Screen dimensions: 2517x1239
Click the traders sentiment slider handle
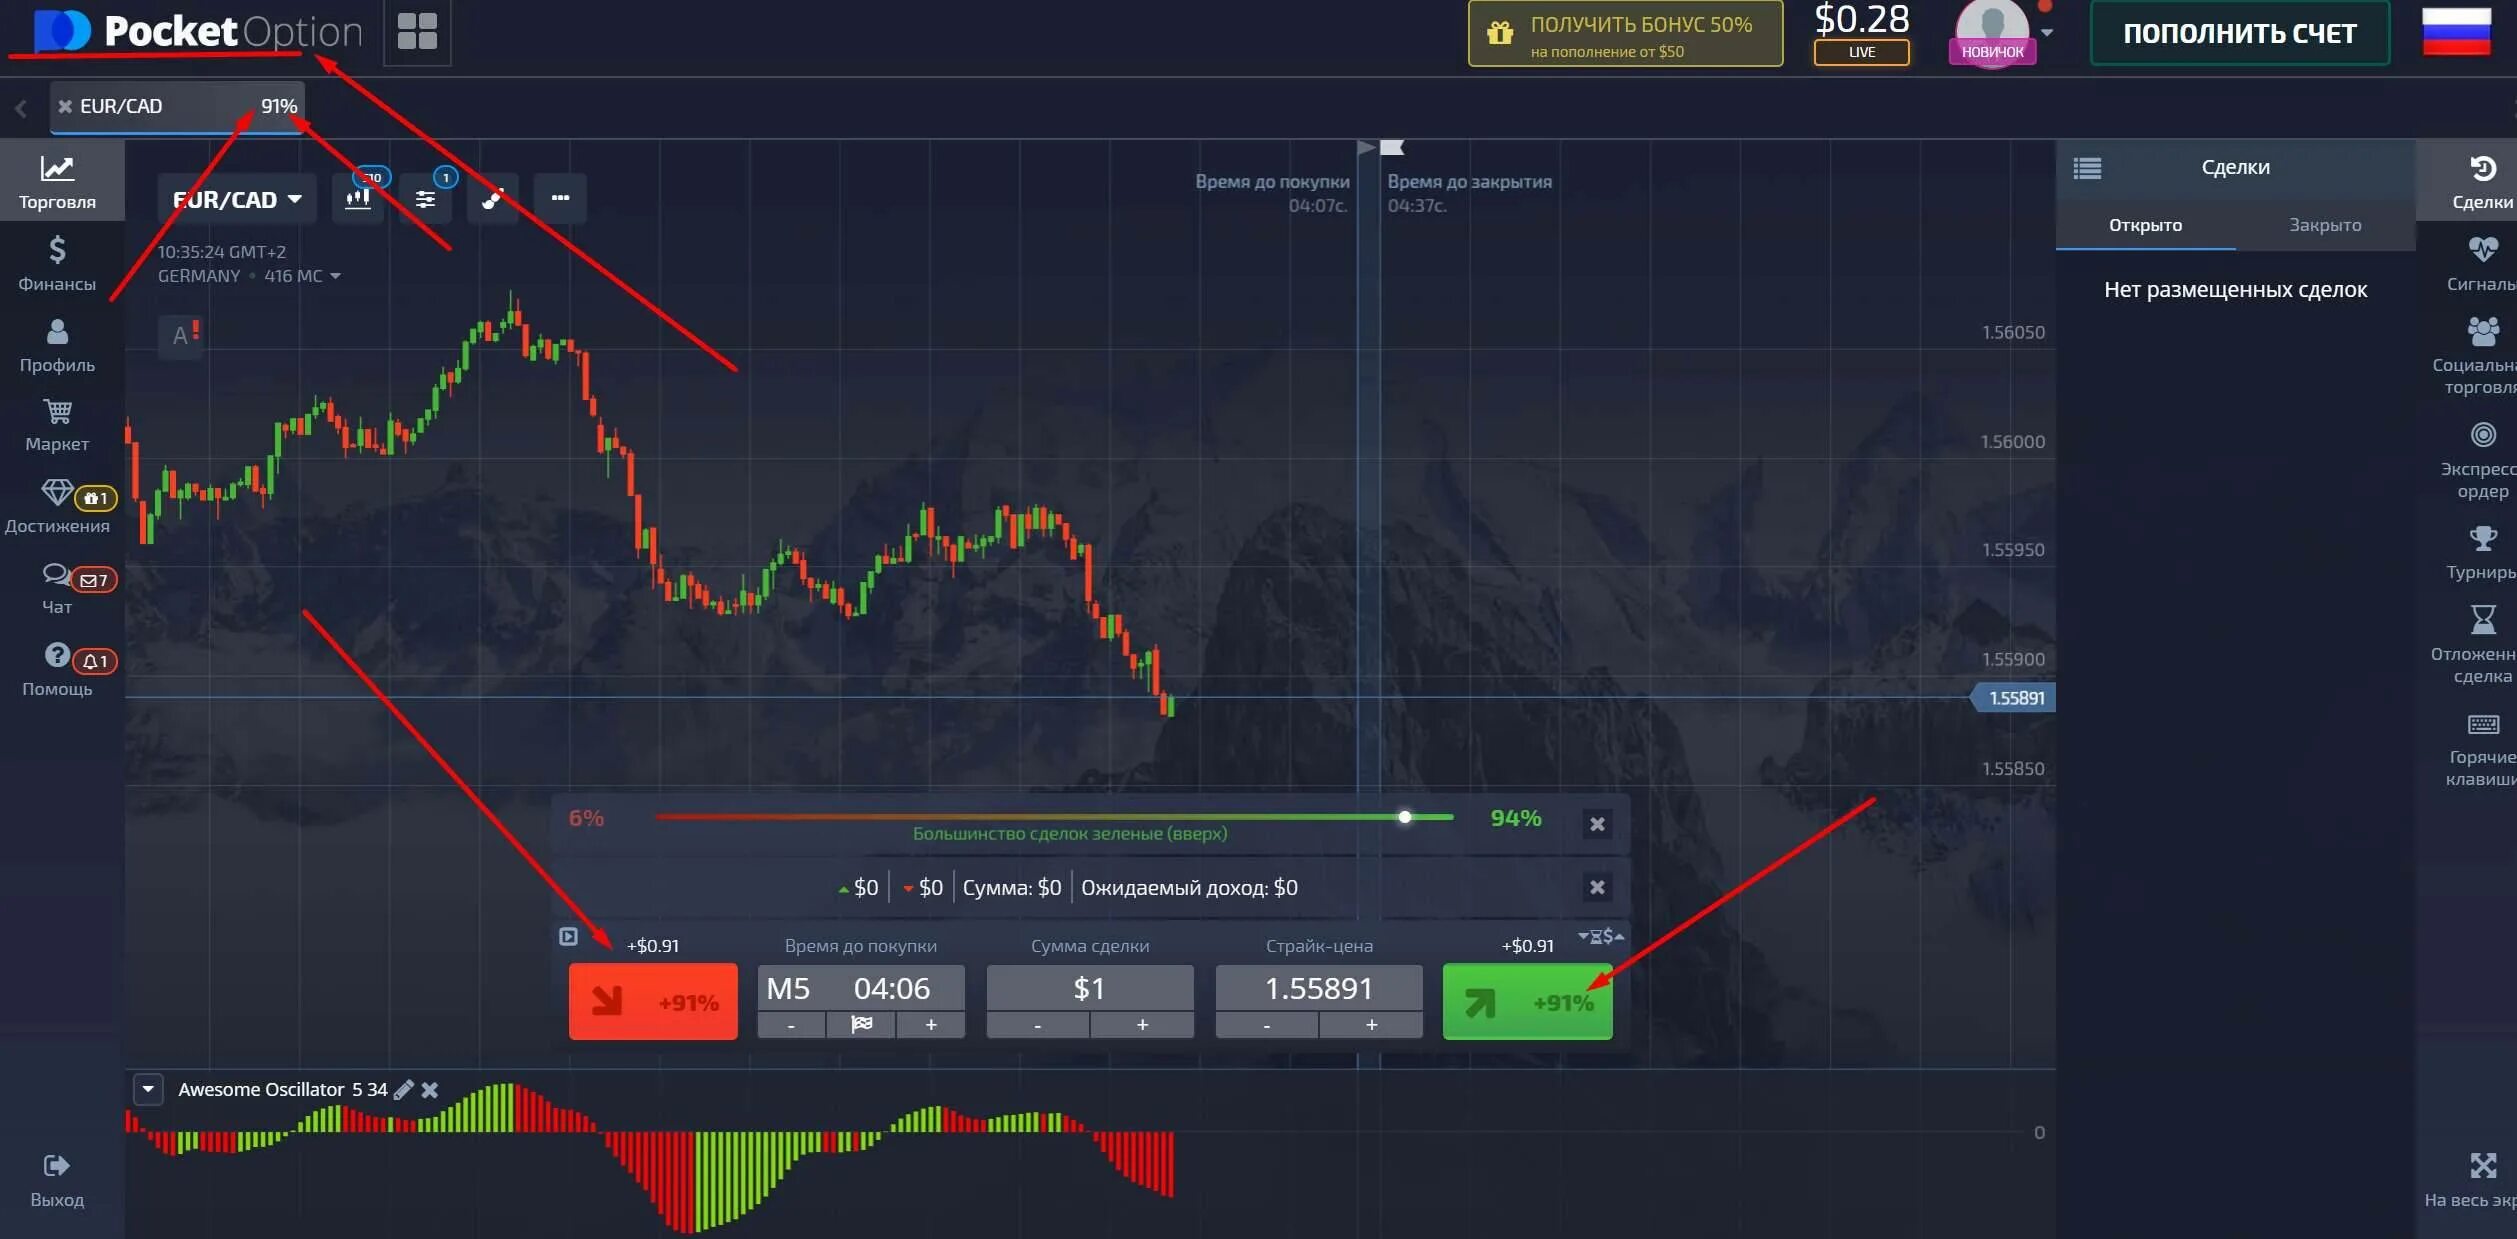click(x=1404, y=817)
